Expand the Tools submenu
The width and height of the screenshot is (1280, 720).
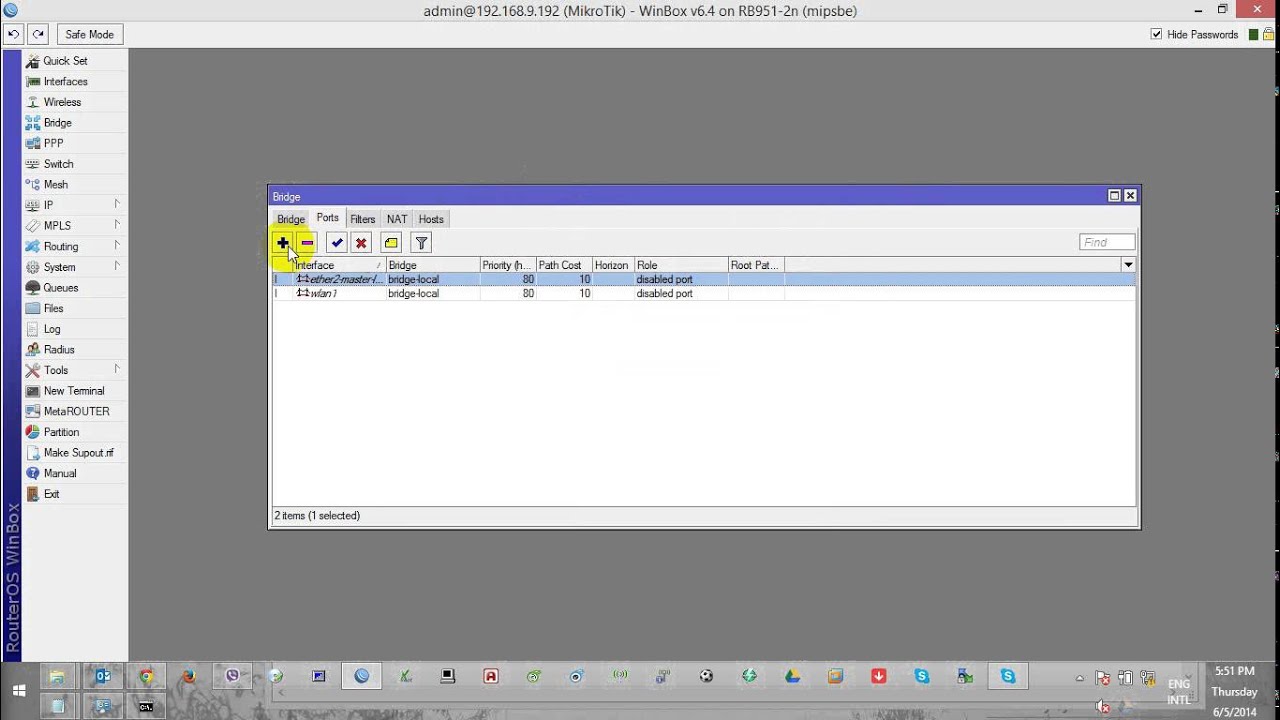tap(75, 370)
